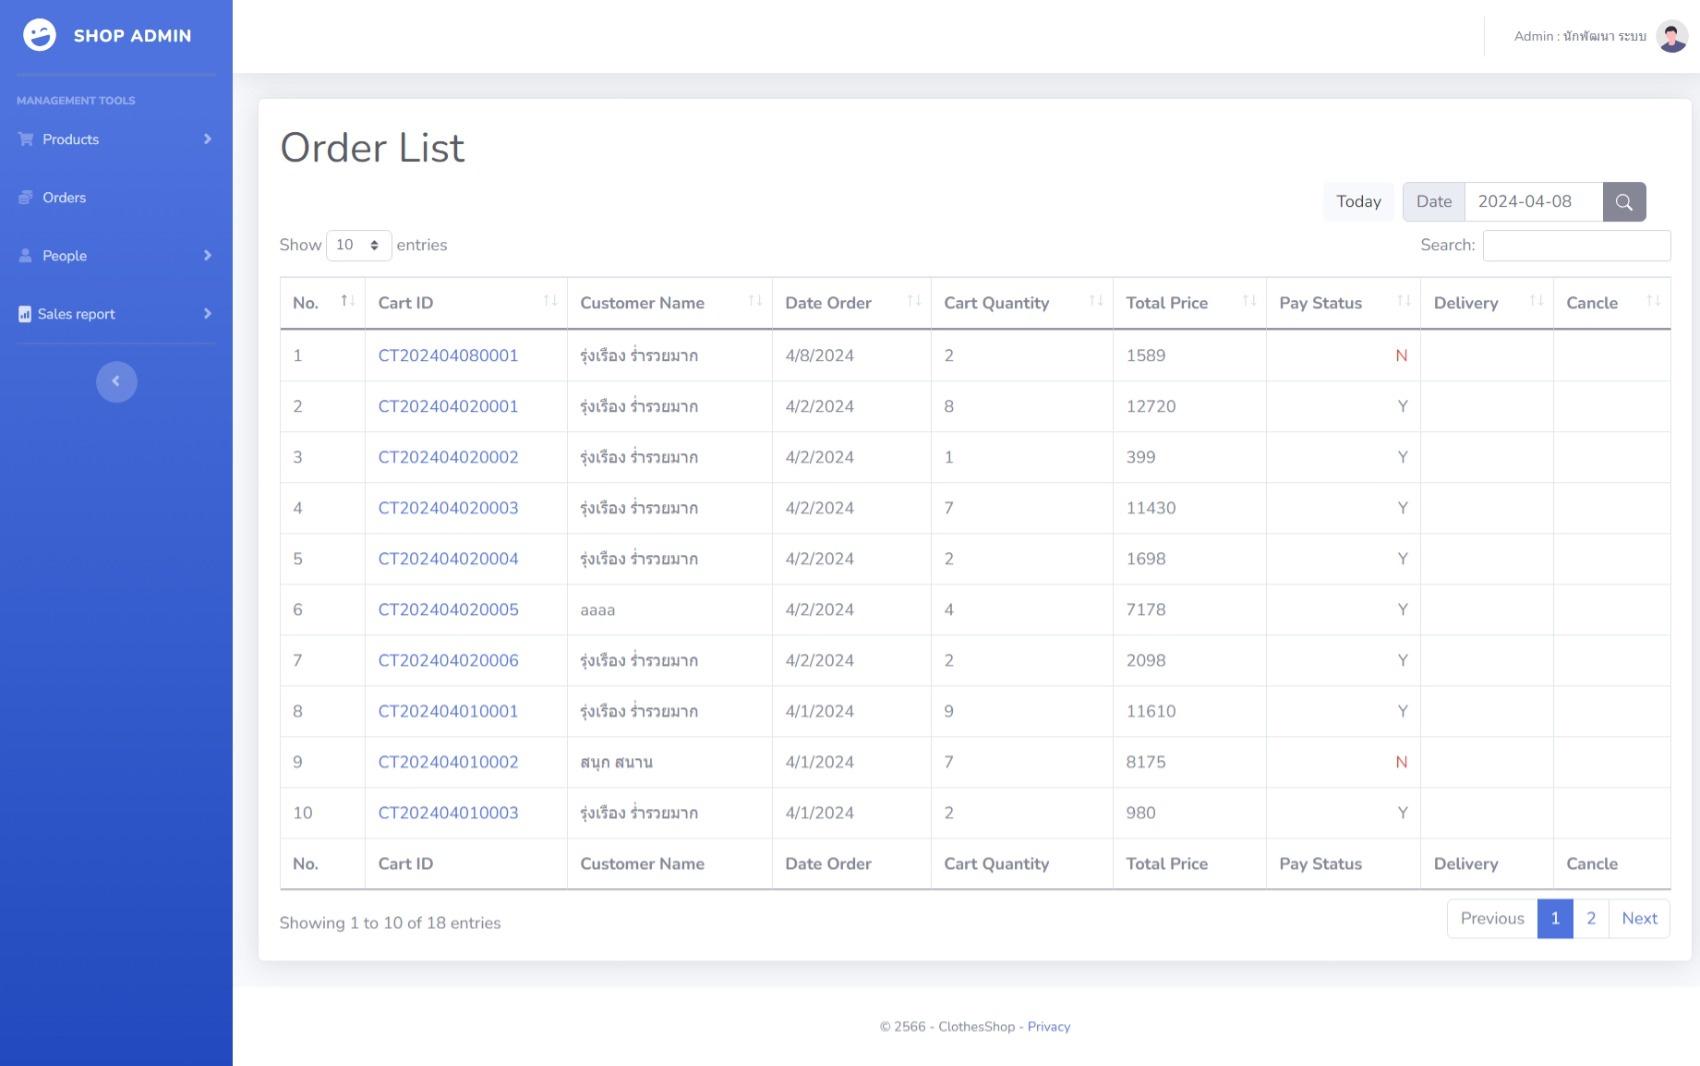Click the admin profile avatar top right
This screenshot has height=1066, width=1700.
(x=1670, y=35)
